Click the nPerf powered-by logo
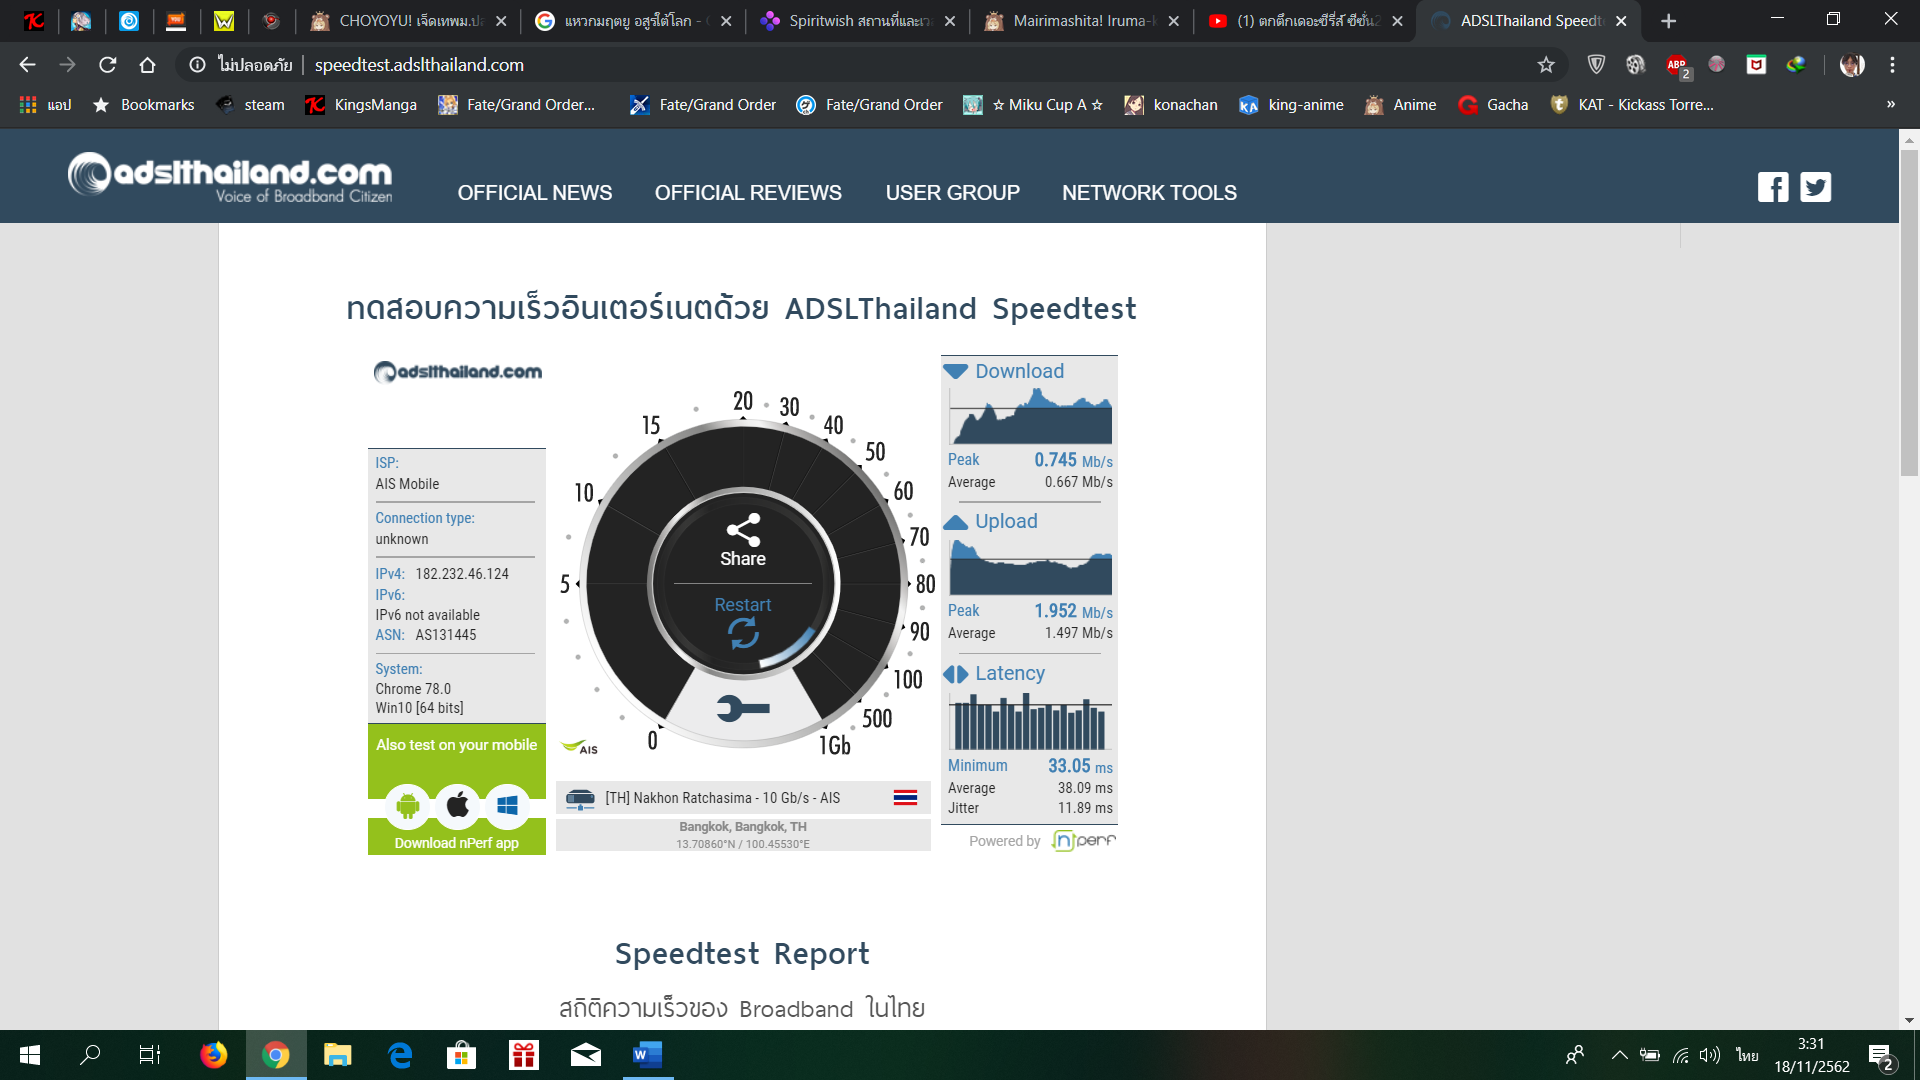The width and height of the screenshot is (1920, 1080). pos(1084,841)
